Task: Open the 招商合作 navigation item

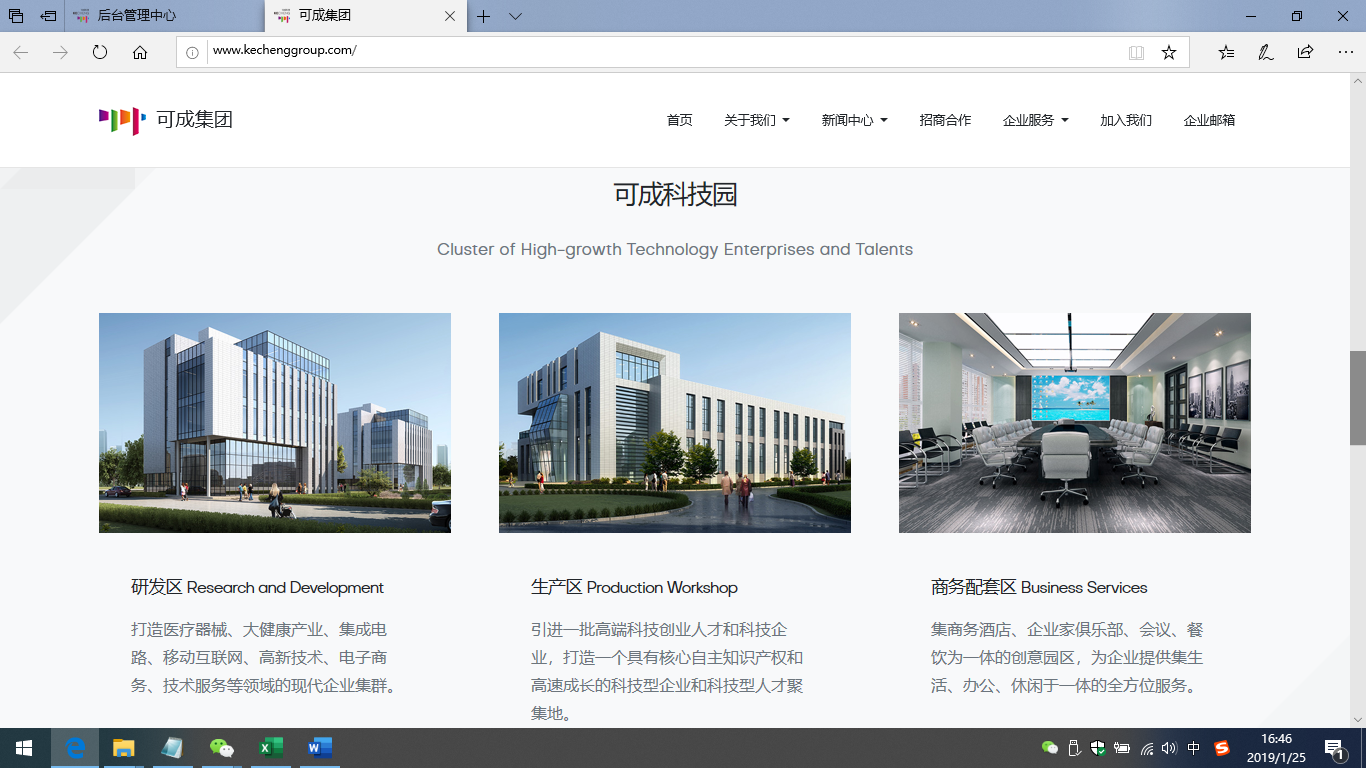Action: pyautogui.click(x=945, y=120)
